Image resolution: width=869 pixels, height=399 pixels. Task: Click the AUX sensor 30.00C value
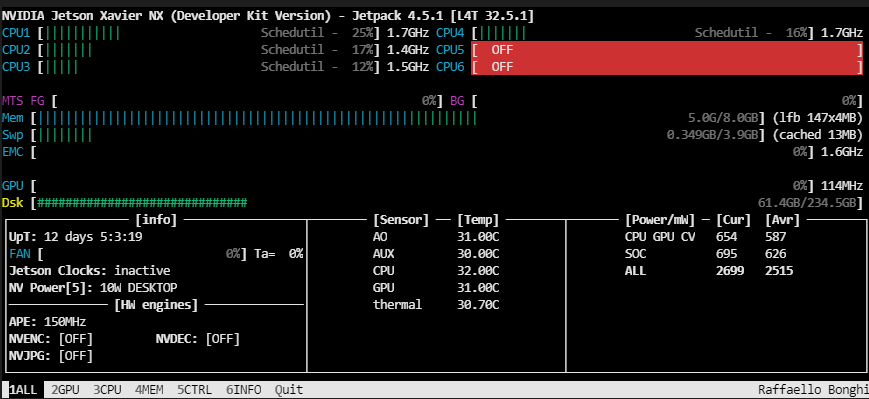(x=478, y=254)
